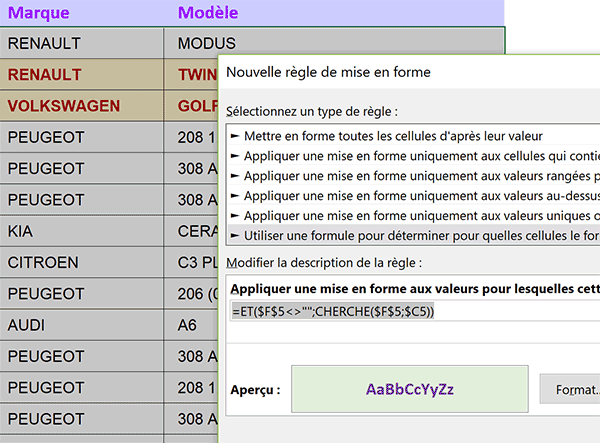Select the RENAULT cell beside MODUS
The width and height of the screenshot is (600, 443).
point(82,43)
